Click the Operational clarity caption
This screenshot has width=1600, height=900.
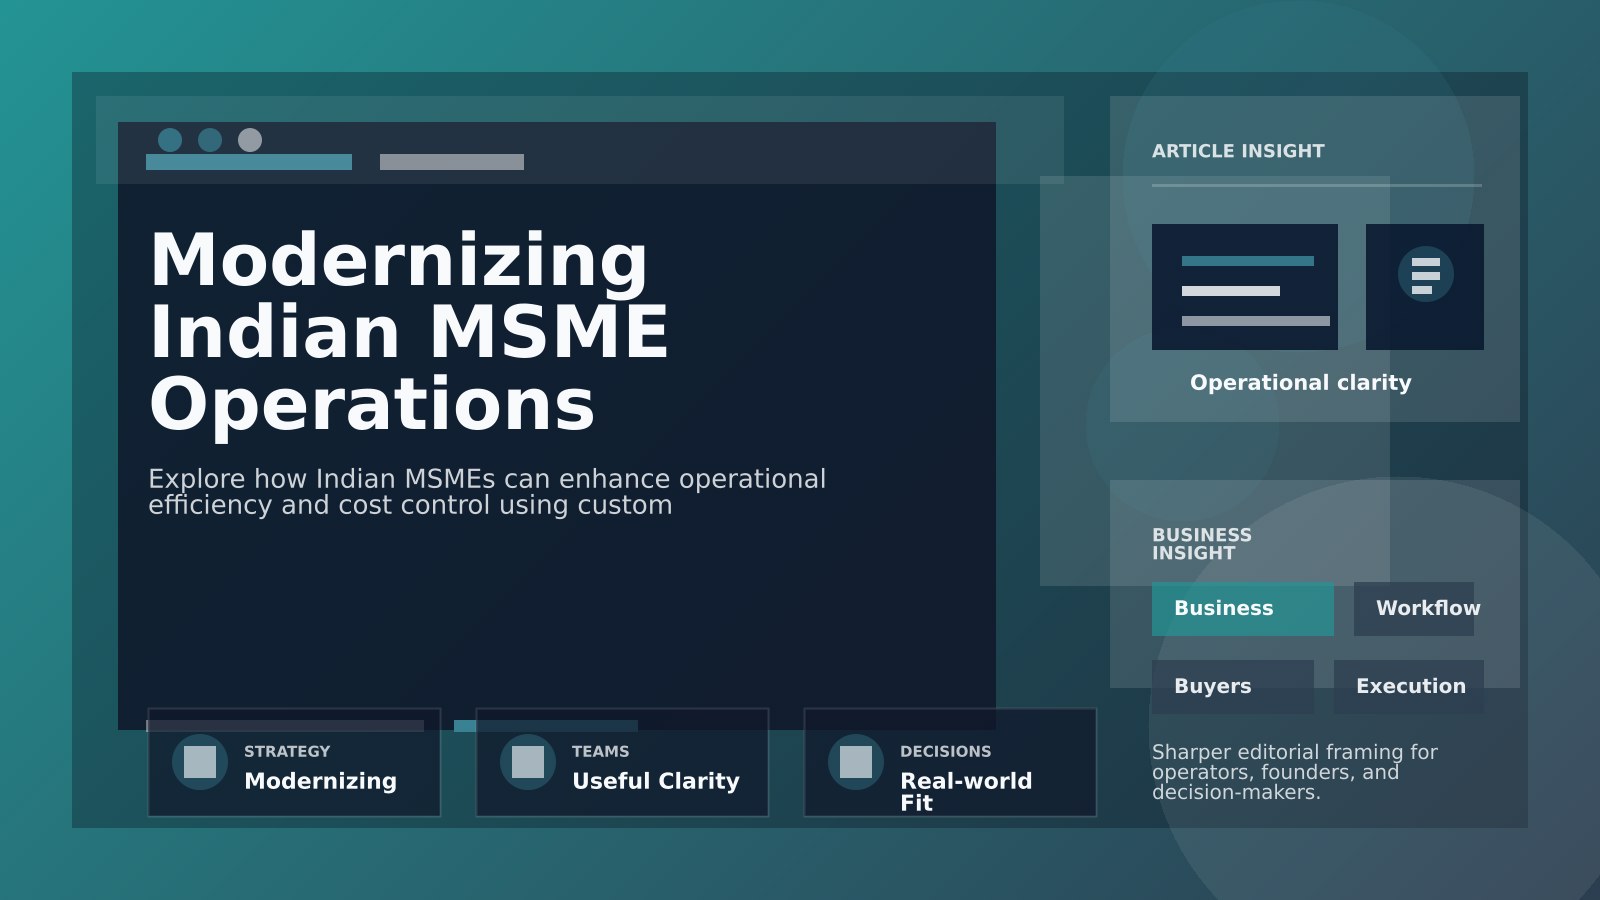point(1301,383)
